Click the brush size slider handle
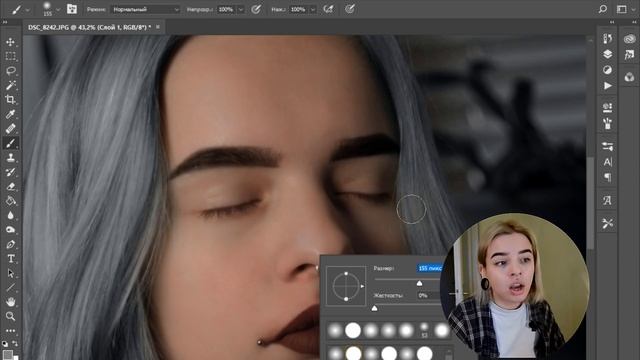Viewport: 640px width, 360px height. pos(419,283)
